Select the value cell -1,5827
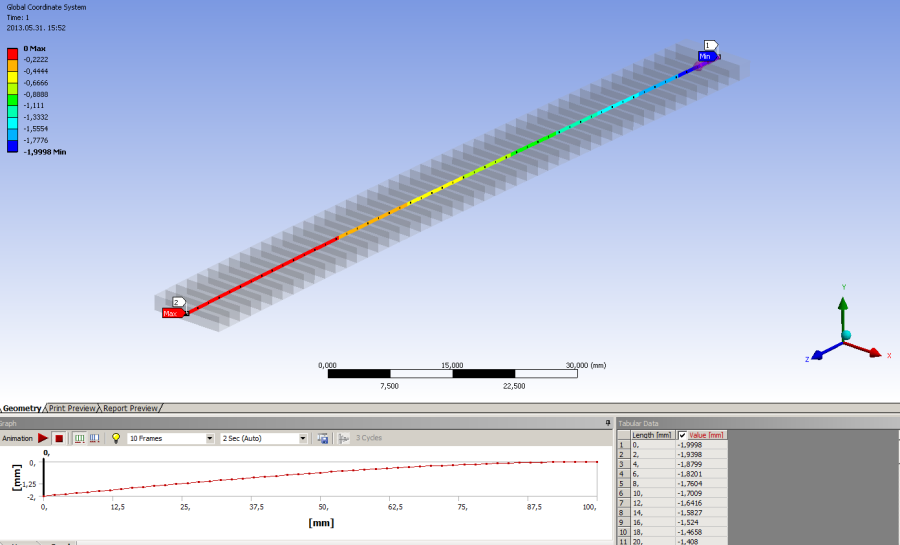 701,513
